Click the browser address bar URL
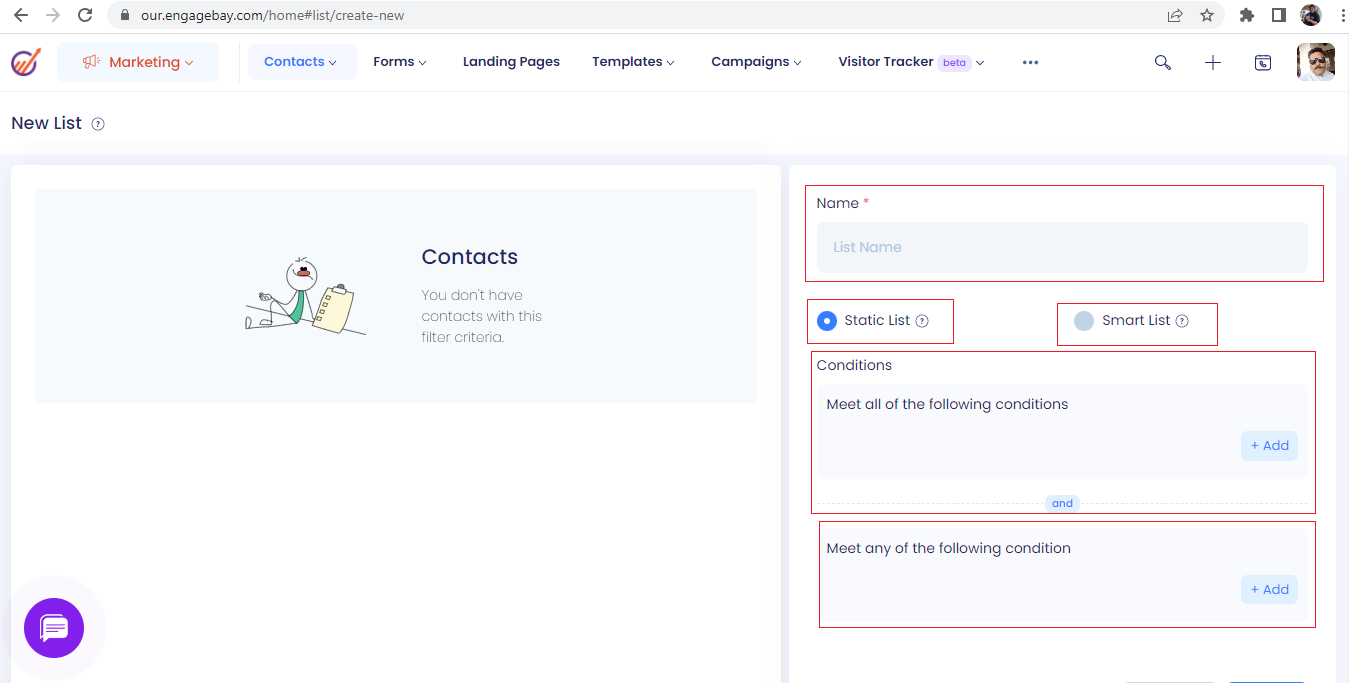The image size is (1349, 683). pyautogui.click(x=273, y=16)
